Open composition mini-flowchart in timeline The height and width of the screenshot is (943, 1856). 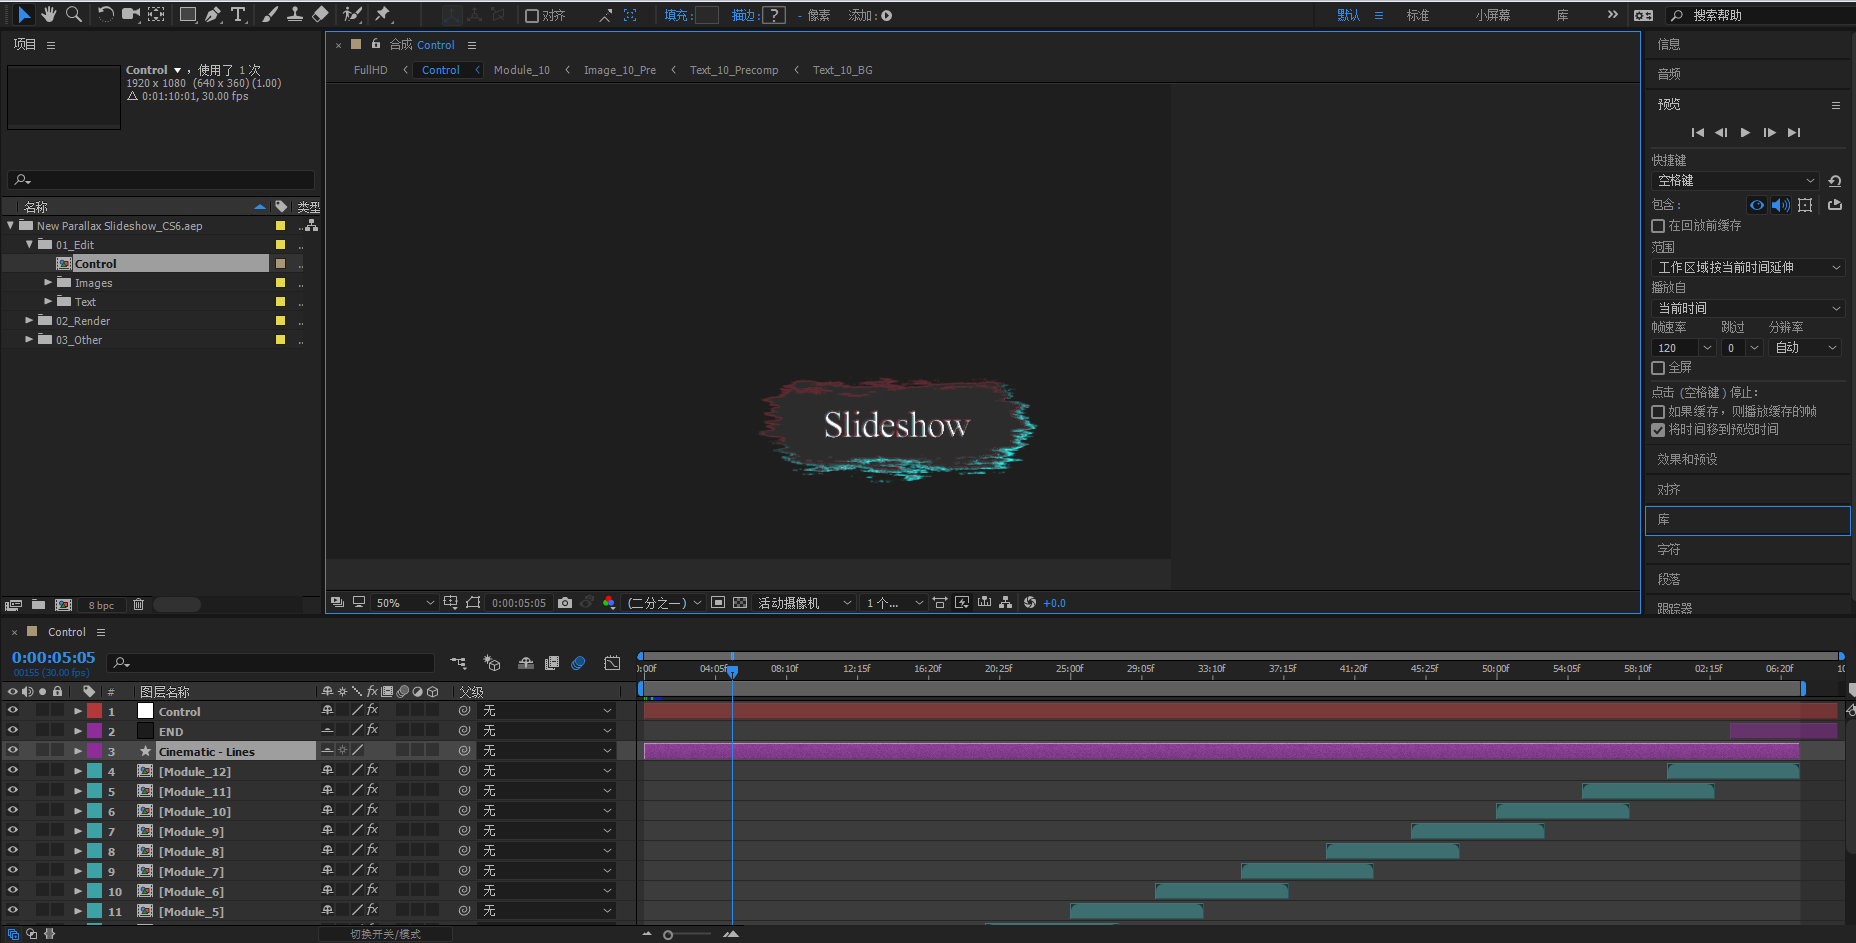(x=458, y=663)
